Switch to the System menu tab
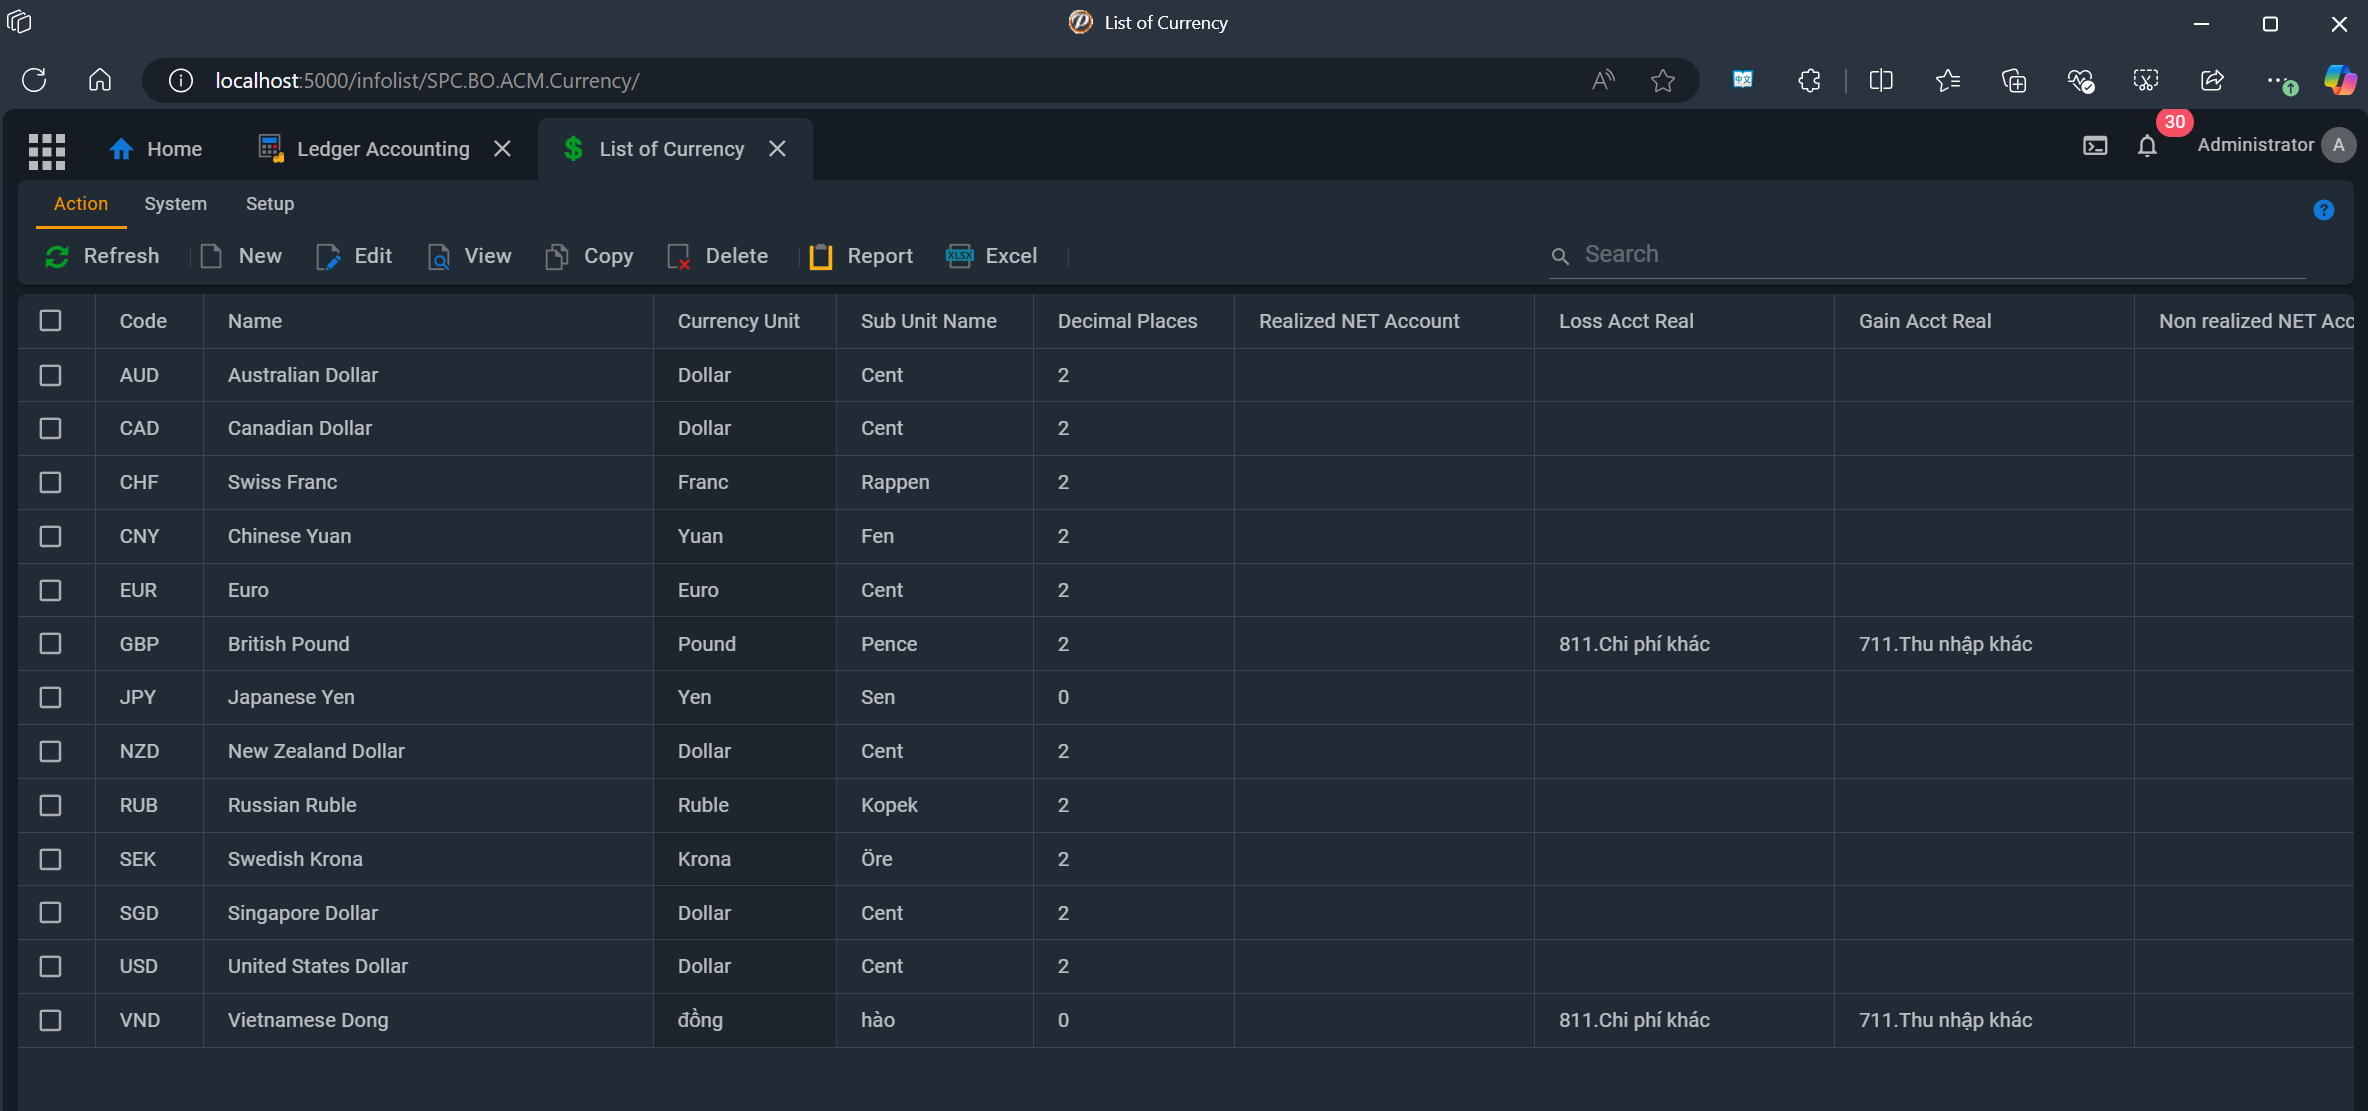The image size is (2368, 1111). coord(175,204)
